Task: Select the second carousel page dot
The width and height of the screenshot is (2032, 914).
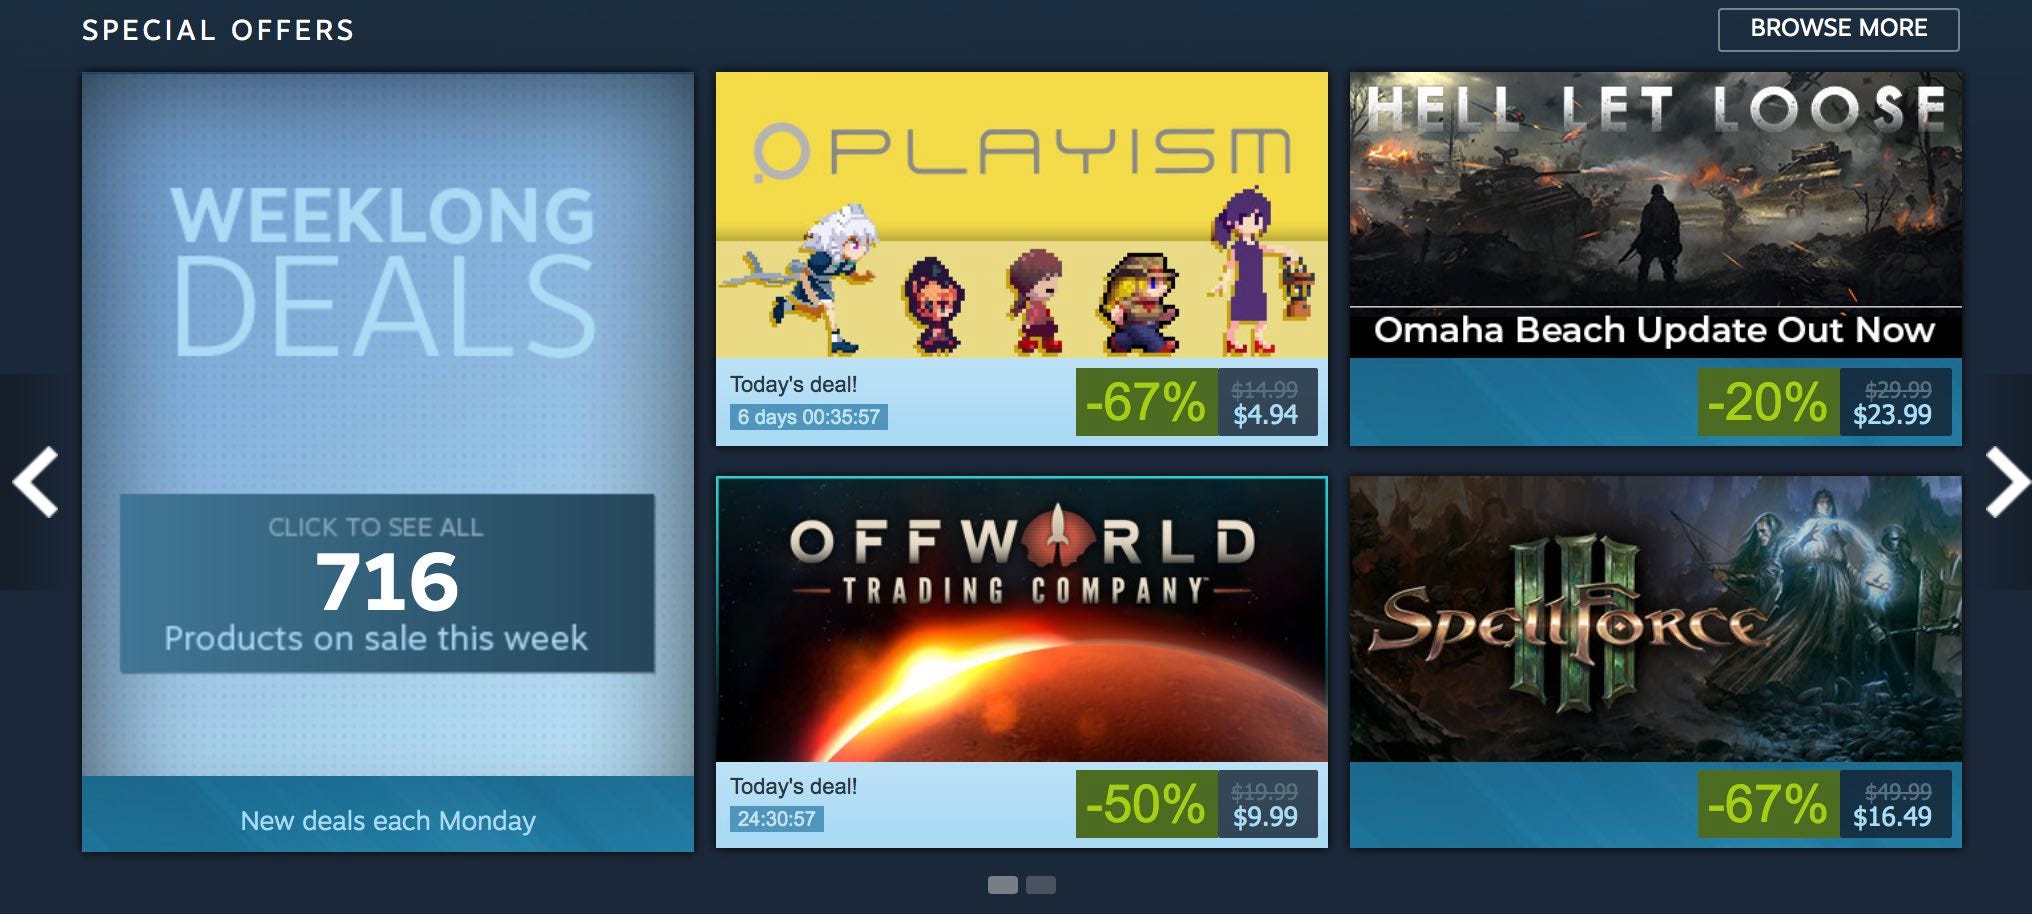Action: point(1041,885)
